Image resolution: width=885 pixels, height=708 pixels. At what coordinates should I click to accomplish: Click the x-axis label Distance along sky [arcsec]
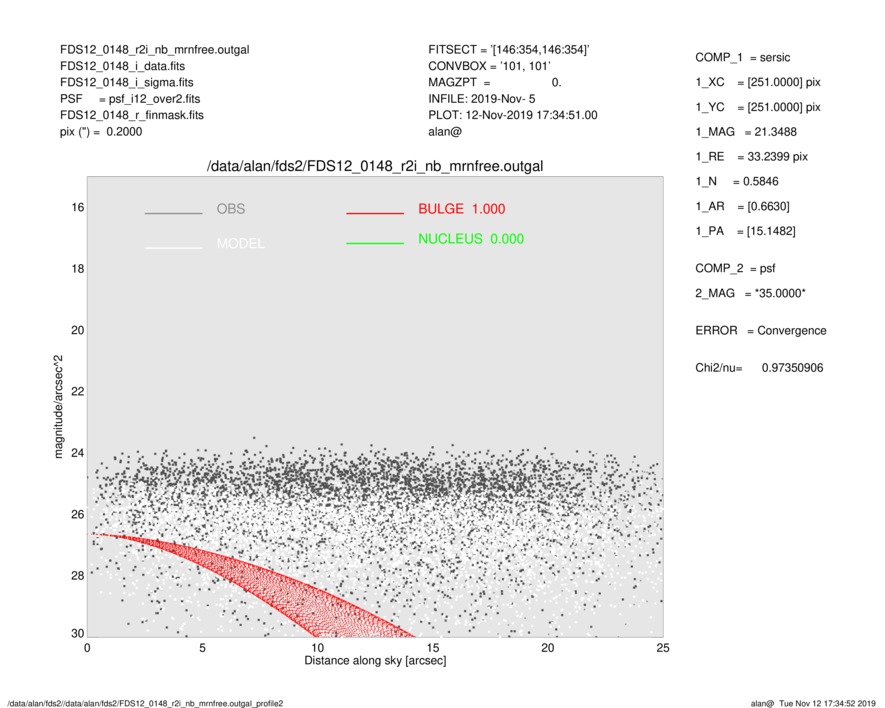coord(375,661)
